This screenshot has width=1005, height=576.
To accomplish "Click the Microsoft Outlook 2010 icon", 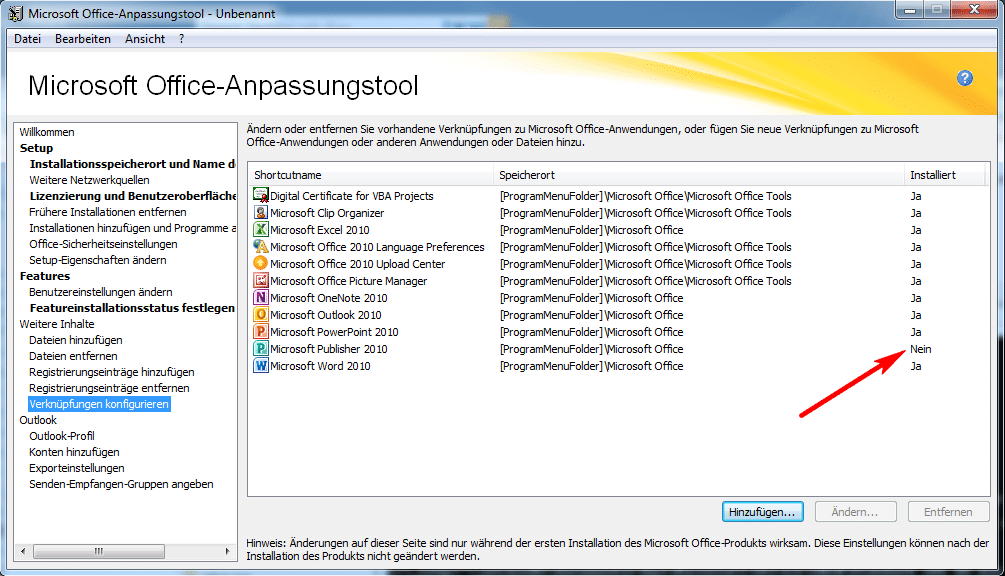I will [x=260, y=315].
